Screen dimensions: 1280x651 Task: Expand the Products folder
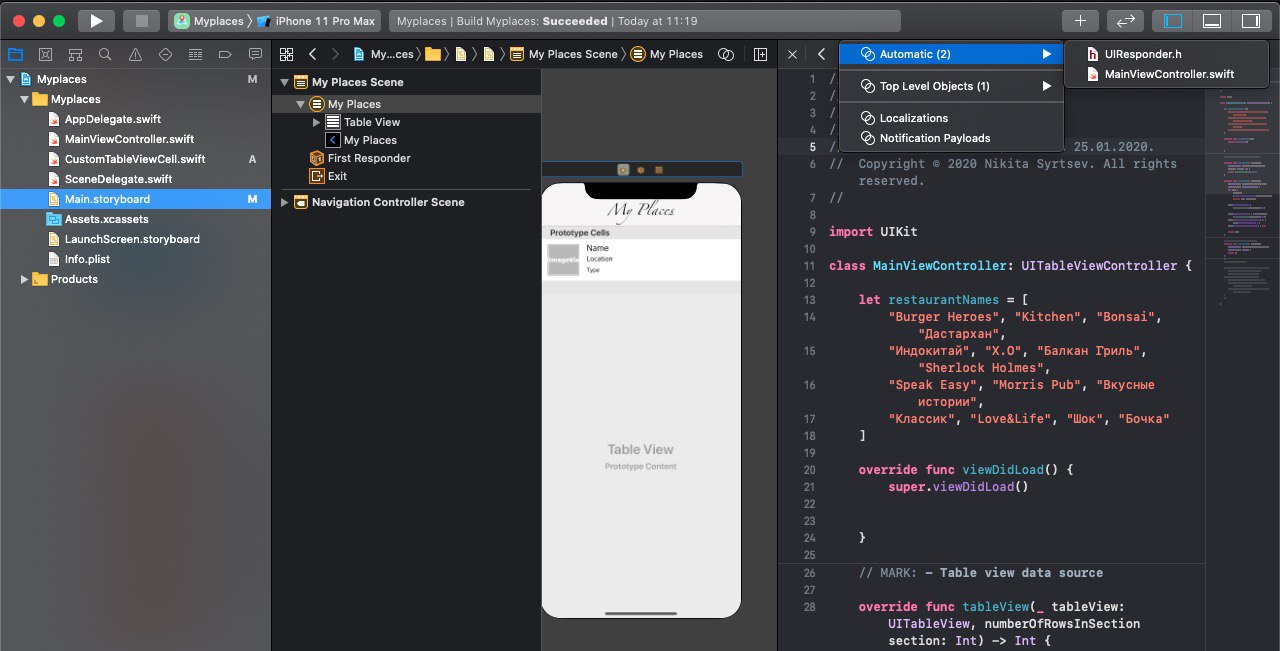[x=25, y=279]
